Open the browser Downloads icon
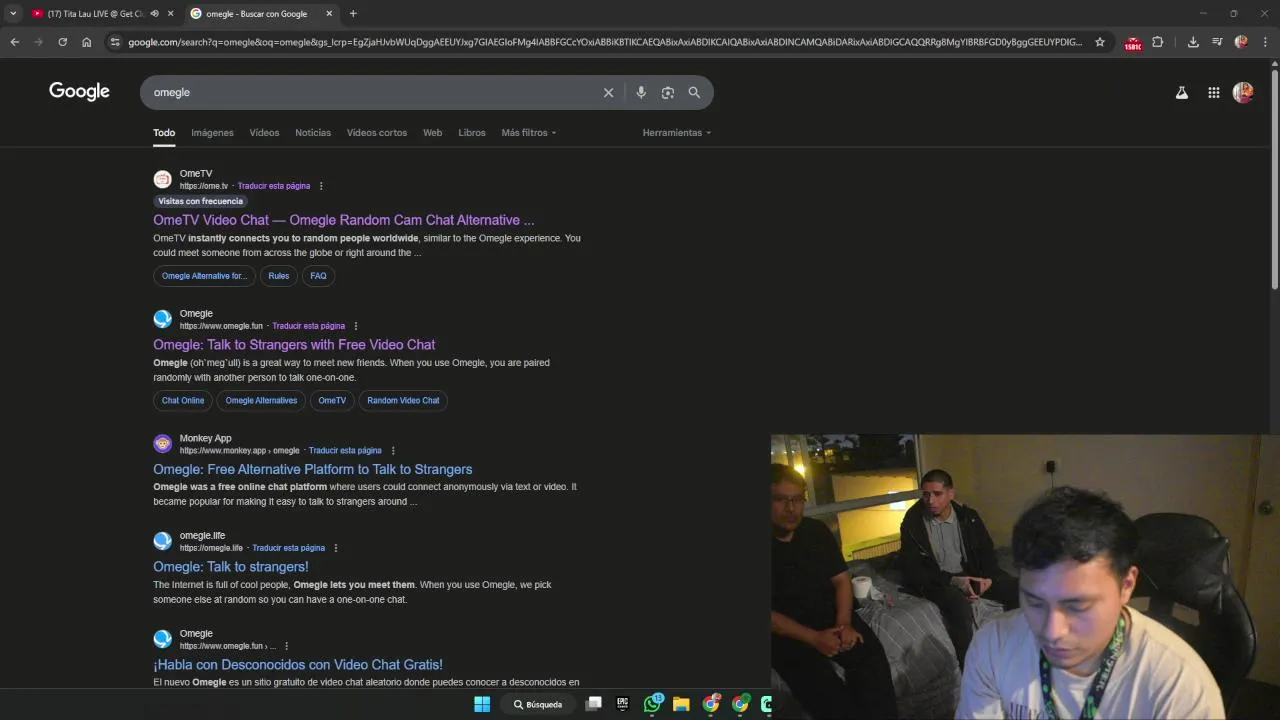Viewport: 1280px width, 720px height. (1193, 42)
